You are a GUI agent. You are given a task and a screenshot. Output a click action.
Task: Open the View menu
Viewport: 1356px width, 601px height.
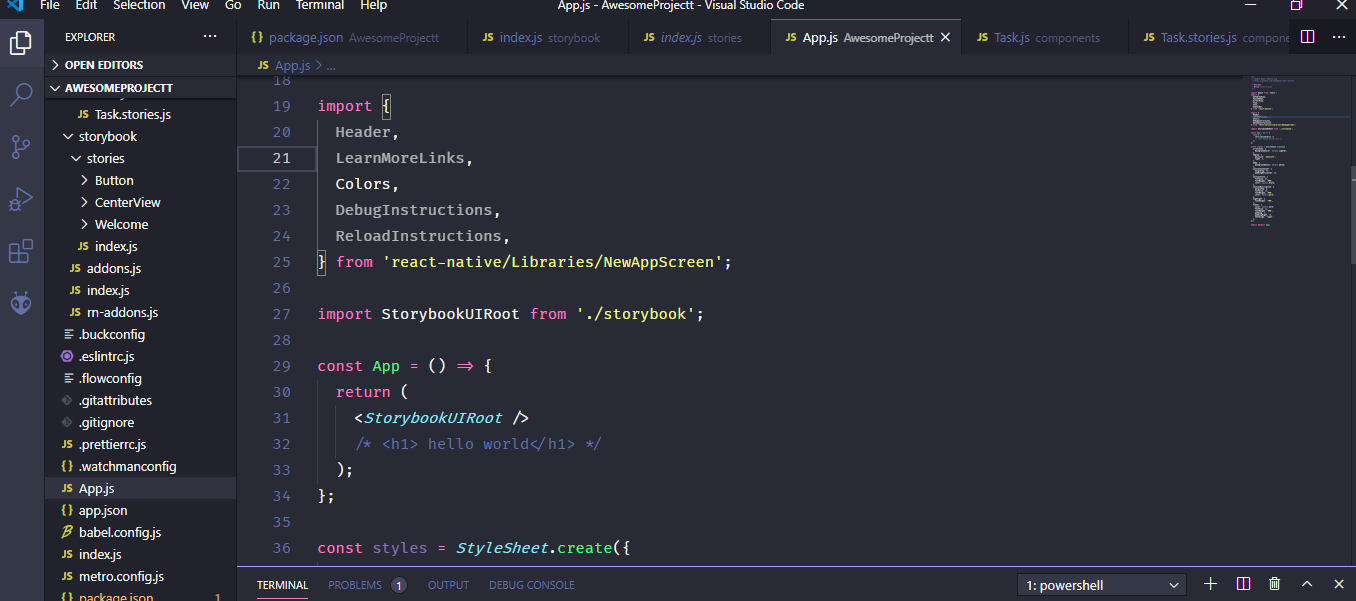(x=195, y=5)
